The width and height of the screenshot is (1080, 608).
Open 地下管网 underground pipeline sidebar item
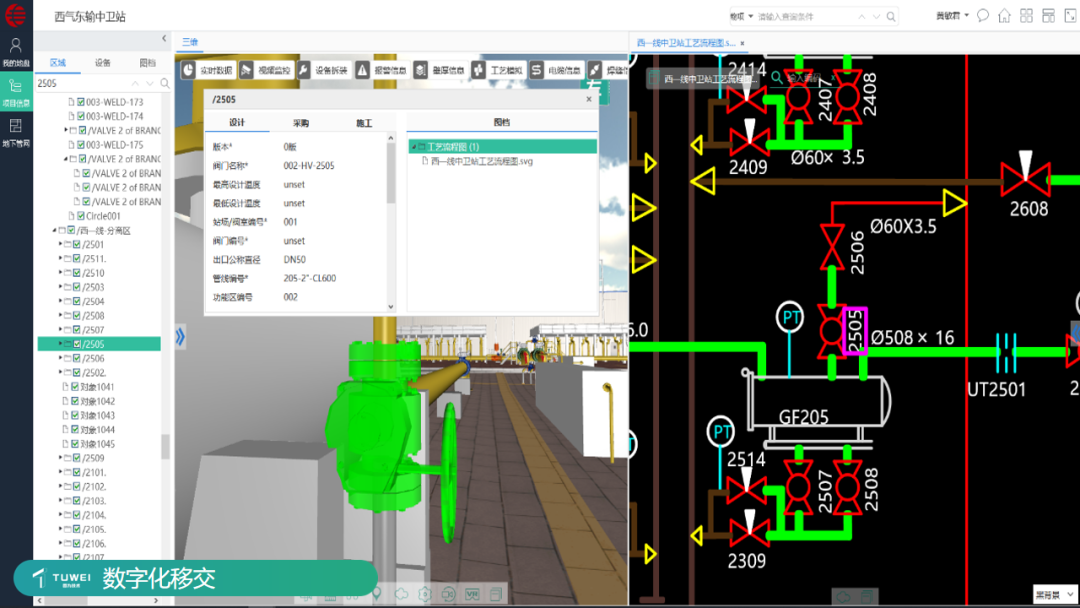pyautogui.click(x=16, y=132)
